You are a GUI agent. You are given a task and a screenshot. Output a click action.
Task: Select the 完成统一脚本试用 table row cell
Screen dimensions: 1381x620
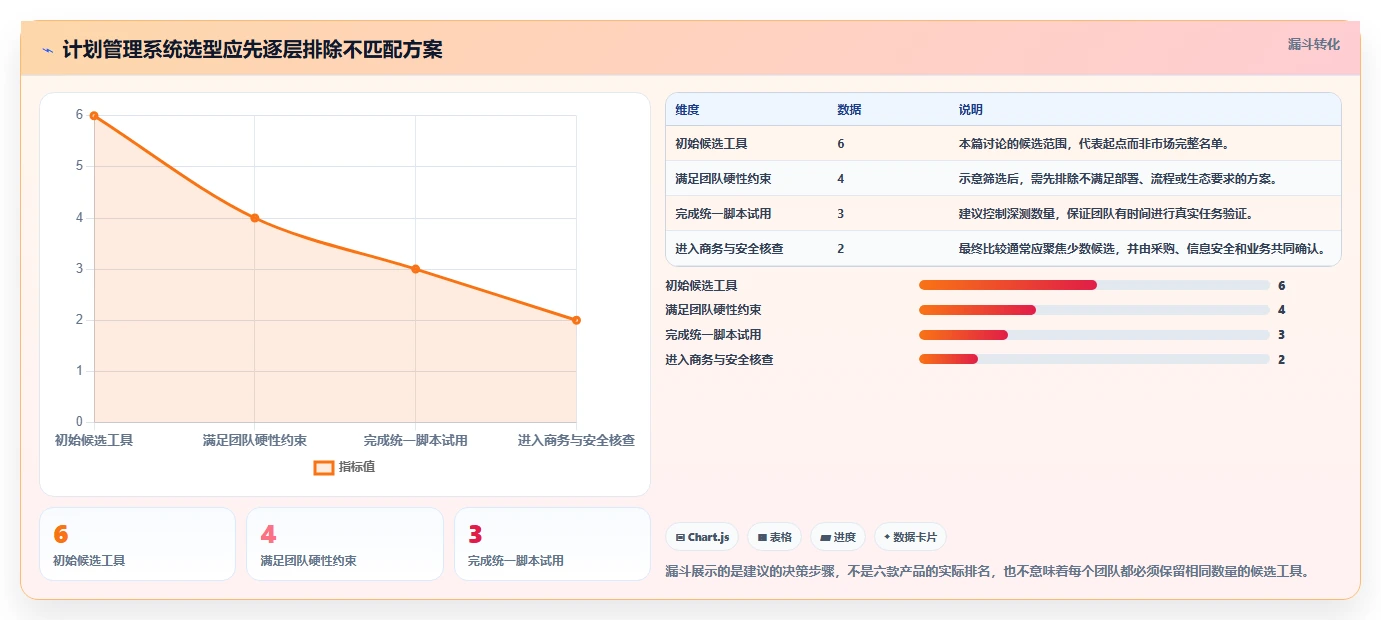[x=723, y=214]
